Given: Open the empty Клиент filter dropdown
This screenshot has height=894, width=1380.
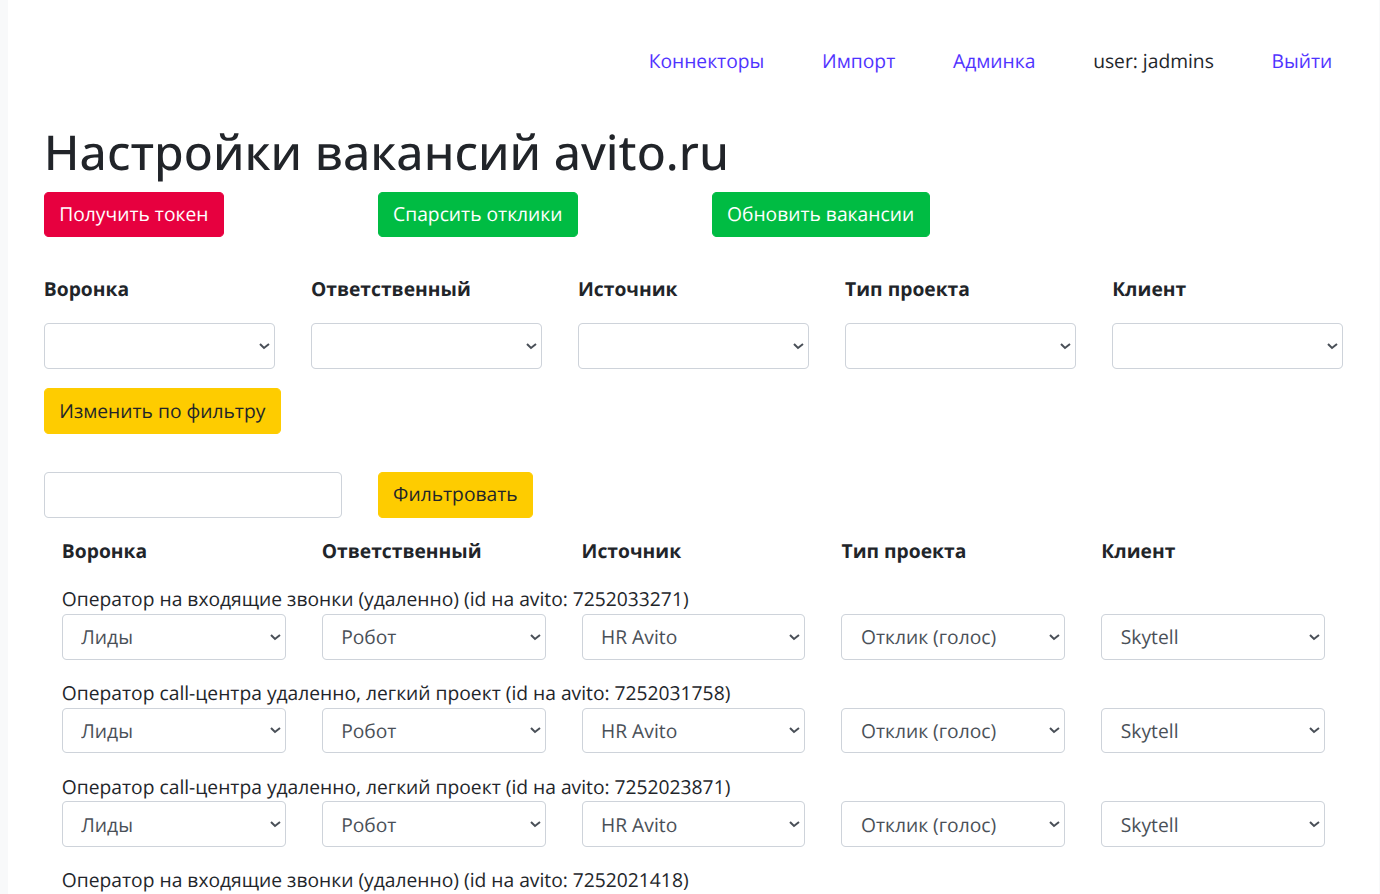Looking at the screenshot, I should (x=1227, y=346).
